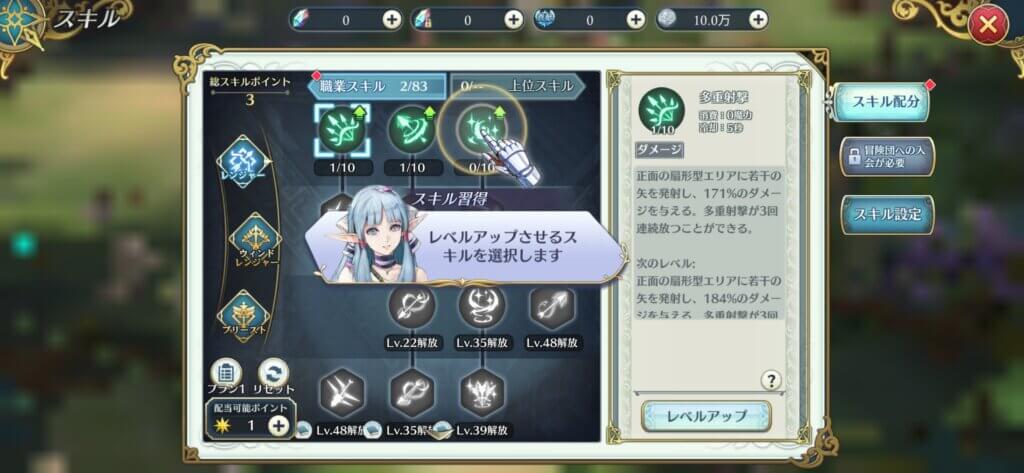1024x473 pixels.
Task: Select the locked Lv.22解放 skill icon
Action: pyautogui.click(x=411, y=306)
